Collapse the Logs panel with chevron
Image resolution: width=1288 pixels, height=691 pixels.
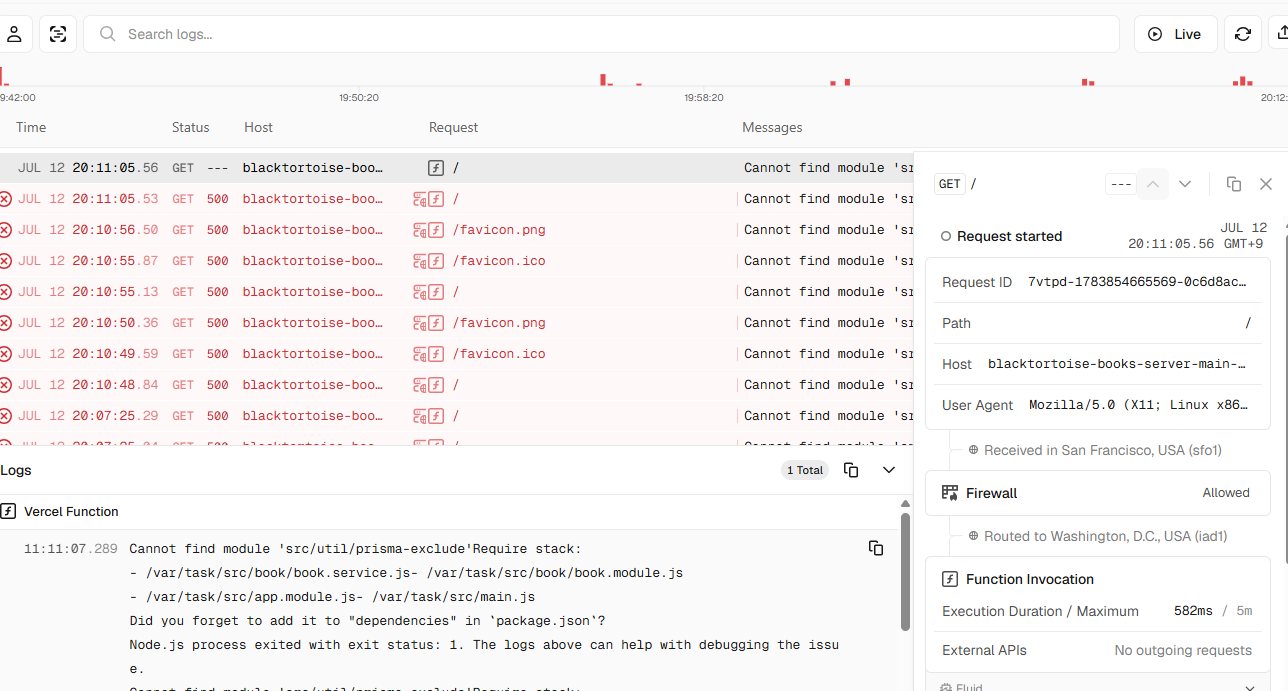tap(889, 470)
